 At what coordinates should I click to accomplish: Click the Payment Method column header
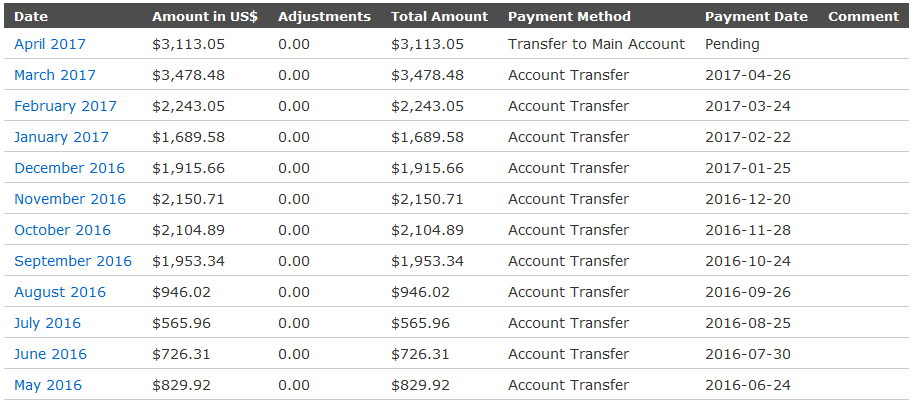pos(569,16)
